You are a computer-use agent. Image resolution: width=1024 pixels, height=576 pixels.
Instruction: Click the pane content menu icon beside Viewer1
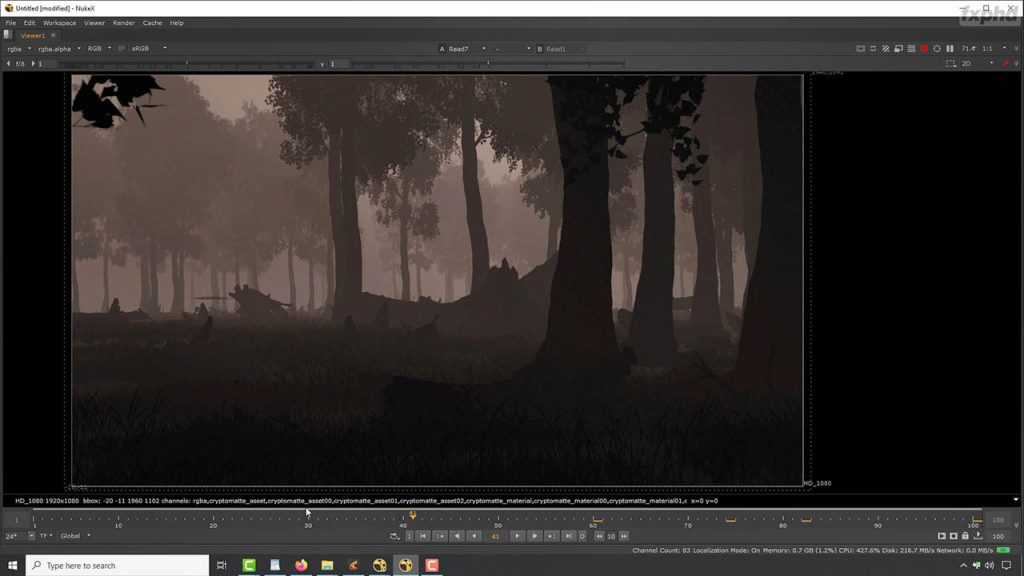(7, 35)
